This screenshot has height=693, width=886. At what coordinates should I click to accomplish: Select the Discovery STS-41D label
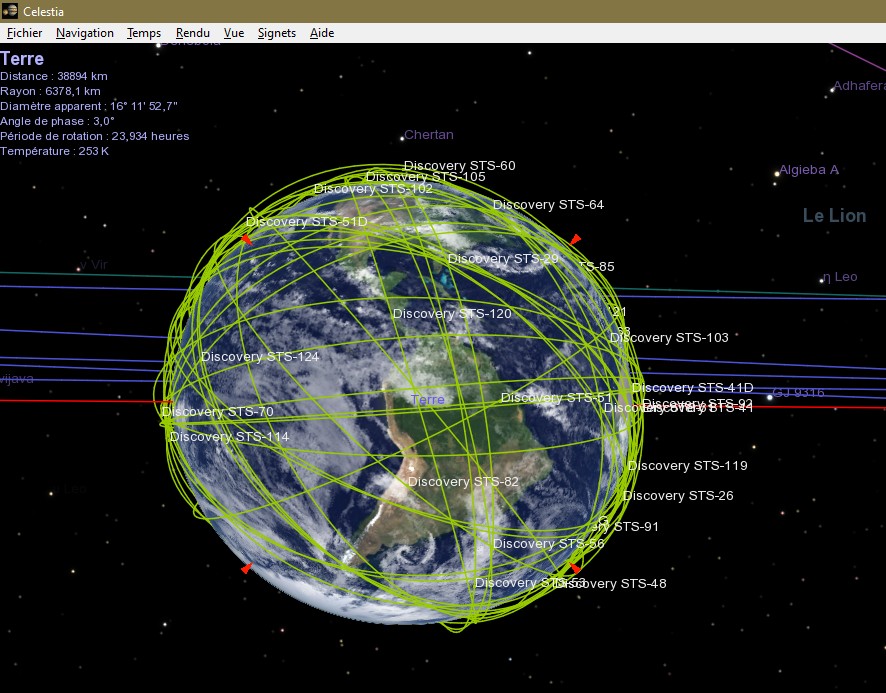(692, 388)
